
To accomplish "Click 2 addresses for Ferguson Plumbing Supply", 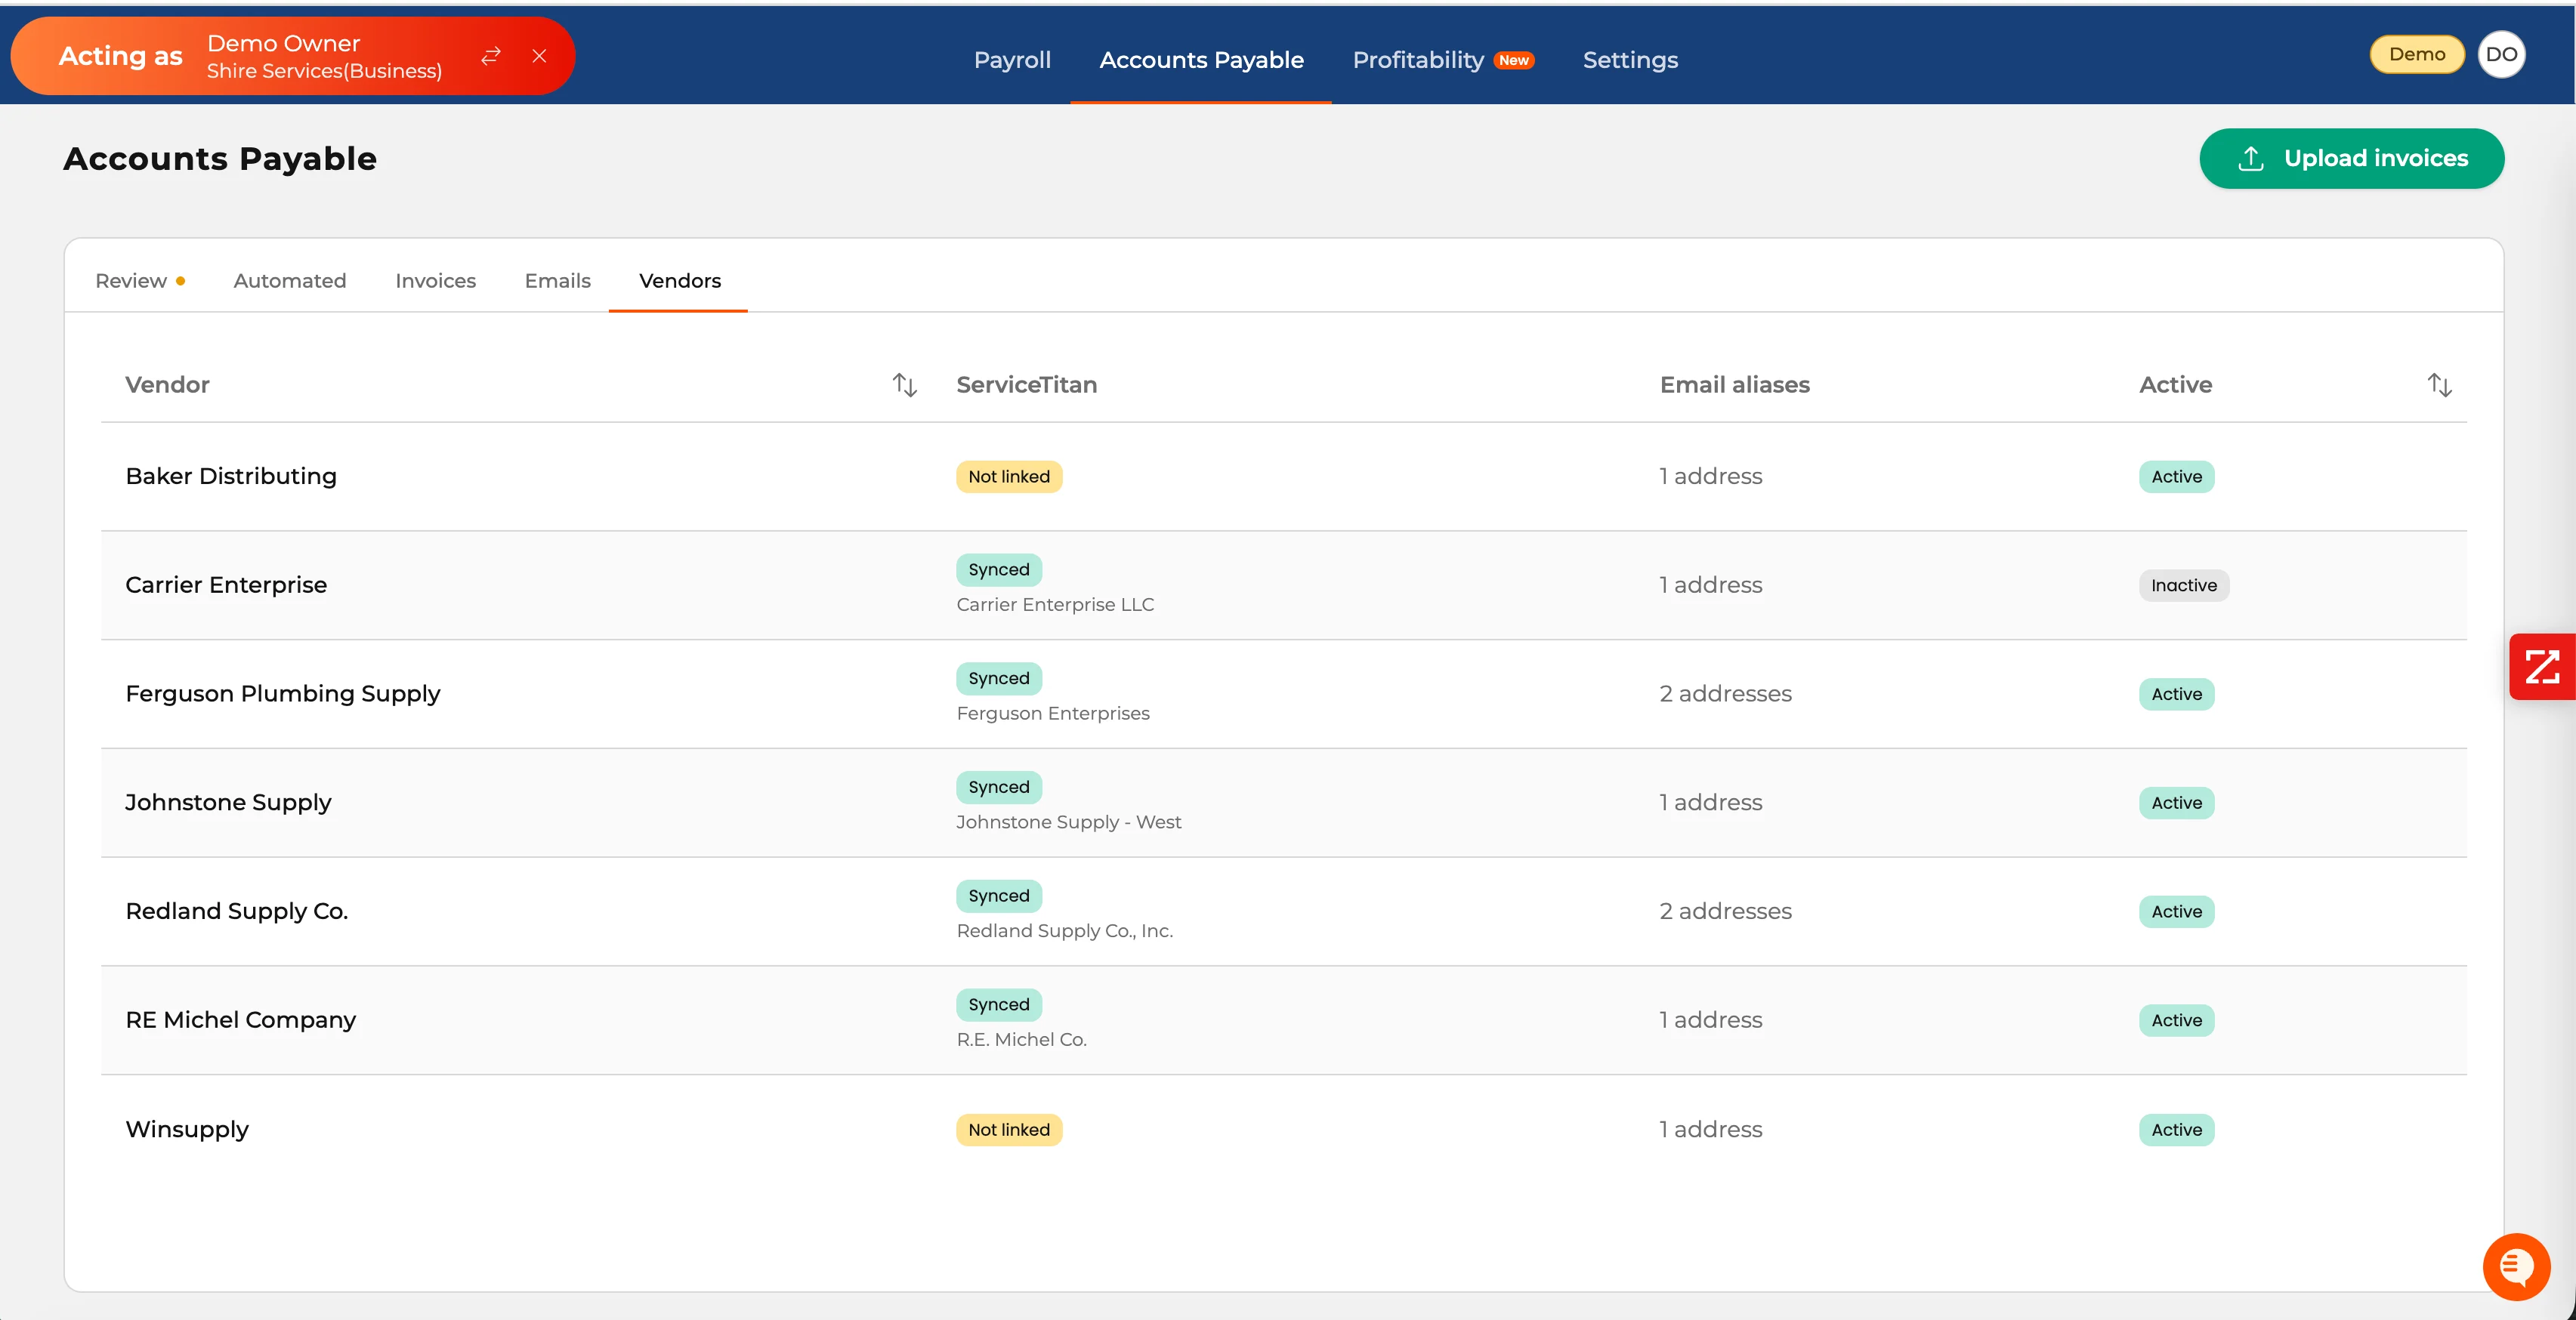I will click(1725, 694).
